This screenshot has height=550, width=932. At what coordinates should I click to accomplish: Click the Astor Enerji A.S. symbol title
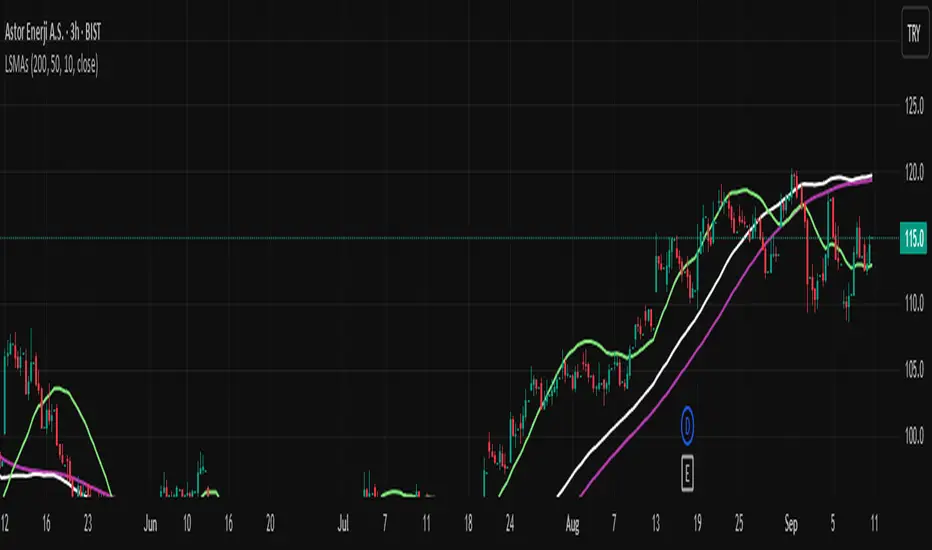coord(53,32)
